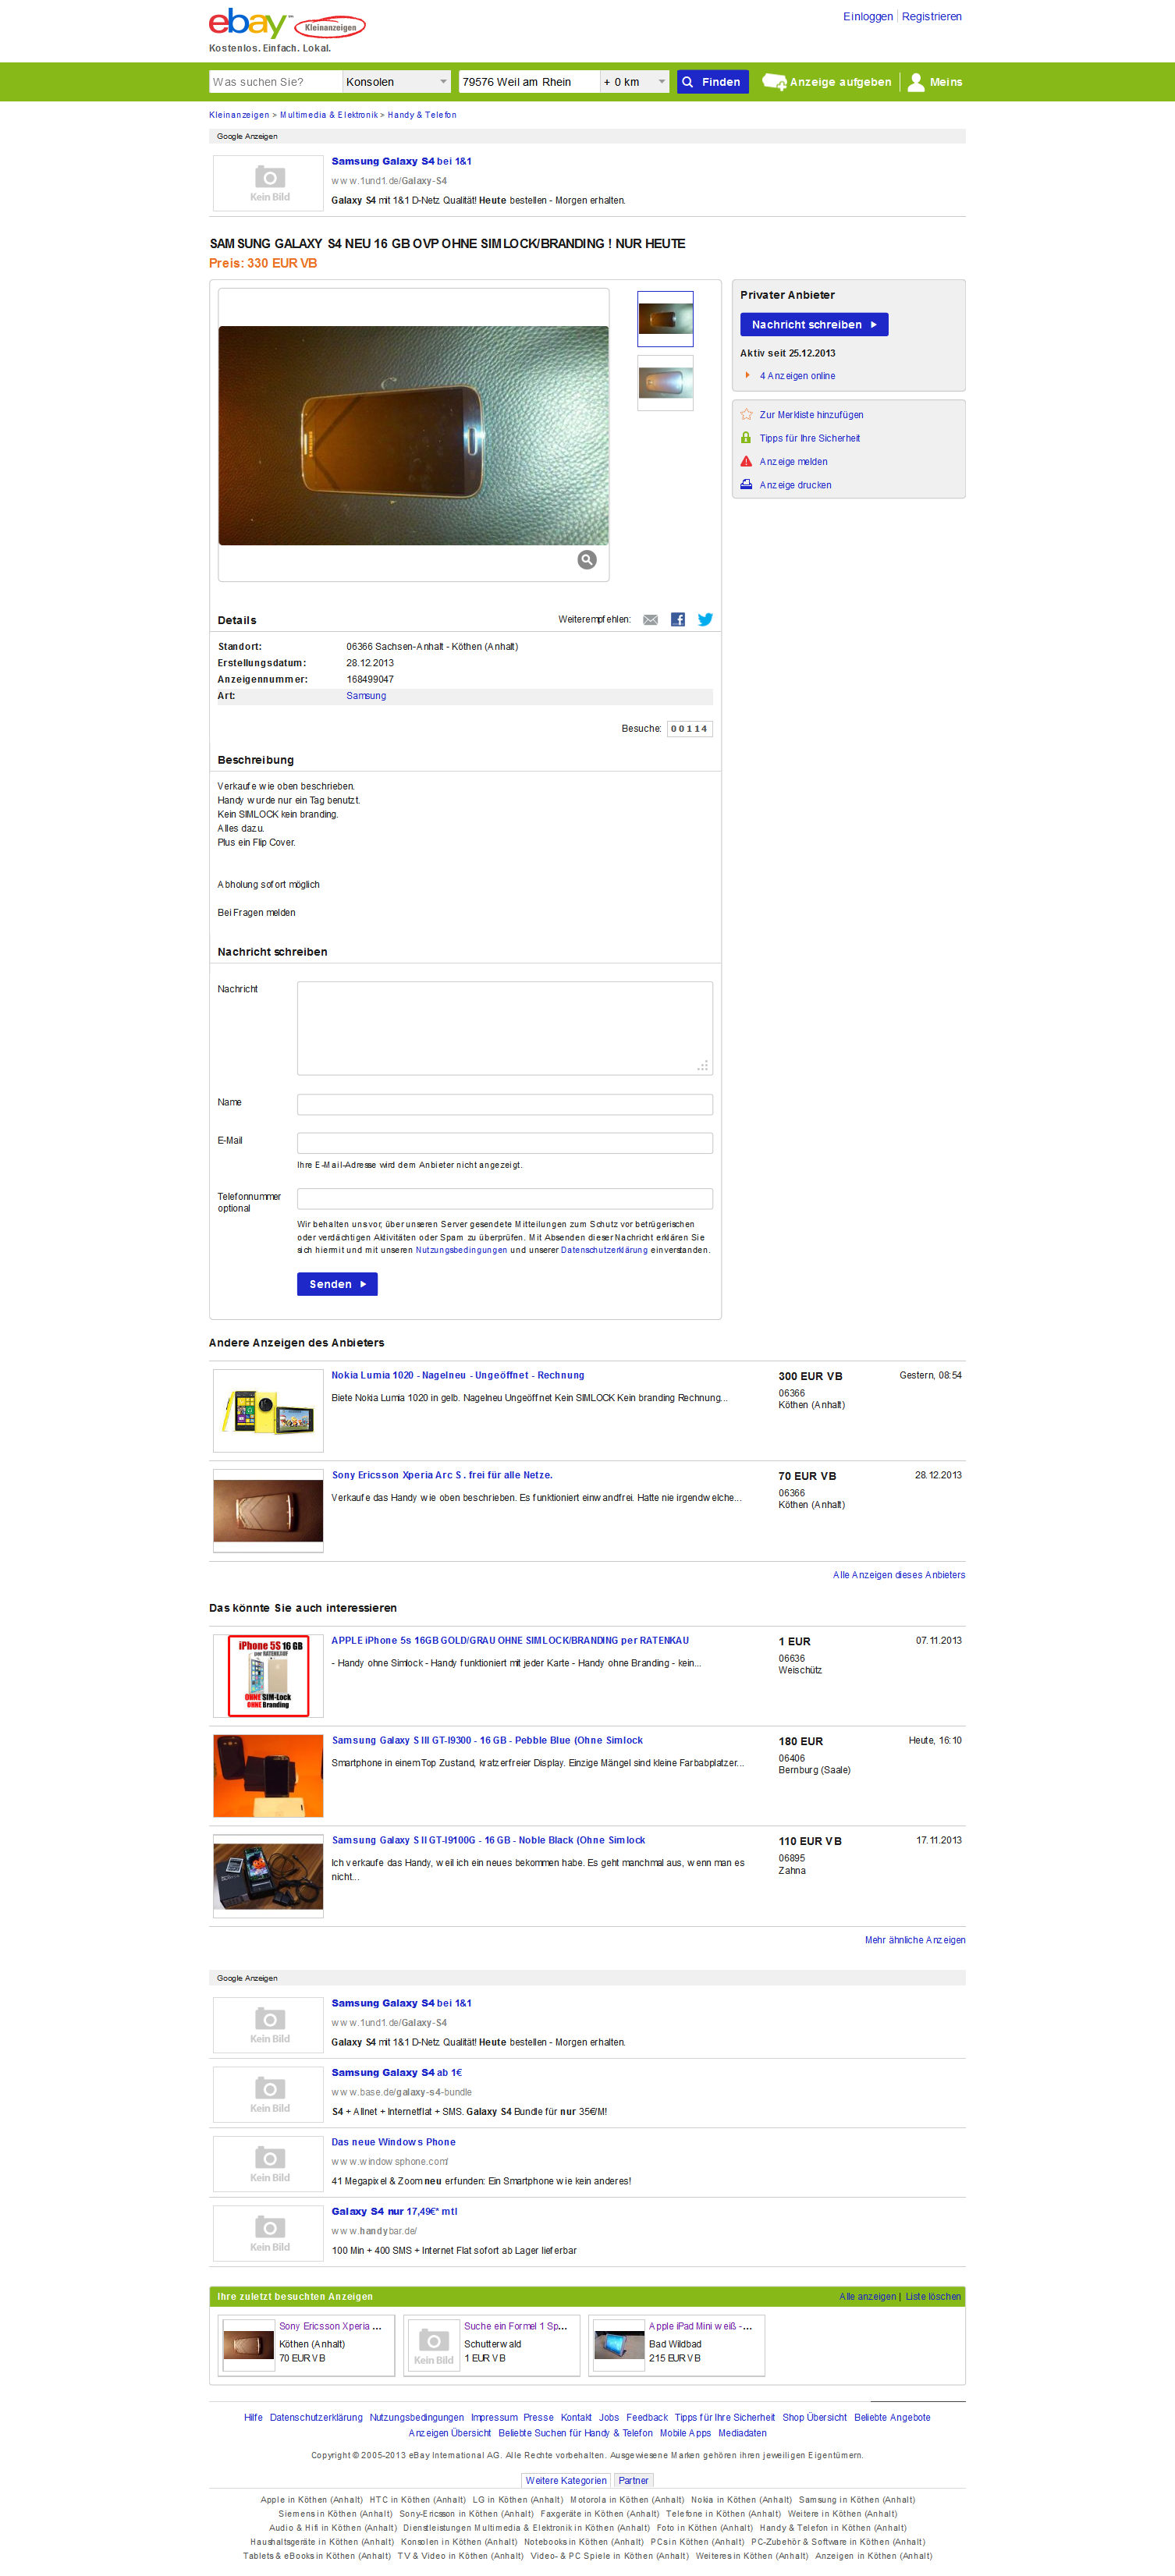Screen dimensions: 1175x2576
Task: Open the Feedback footer link
Action: tap(646, 2418)
